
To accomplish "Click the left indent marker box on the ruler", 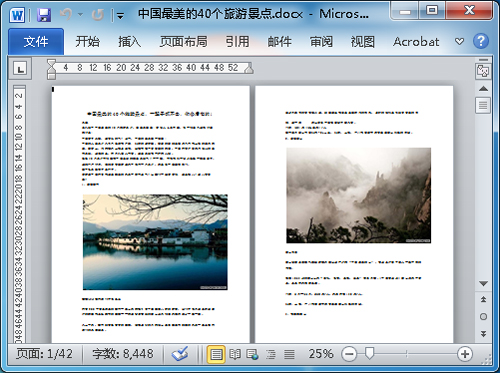I will (x=51, y=77).
